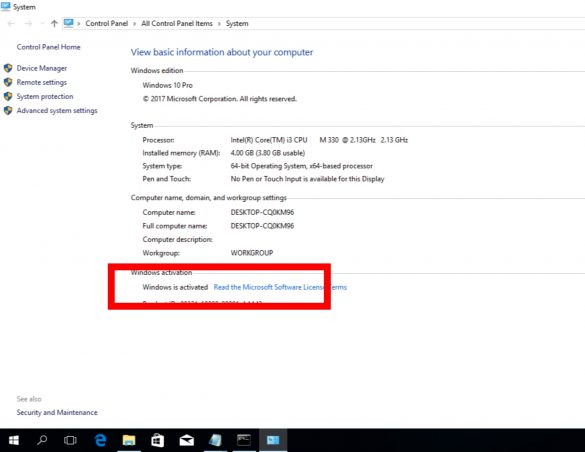
Task: Select All Control Panel Items breadcrumb
Action: (x=177, y=23)
